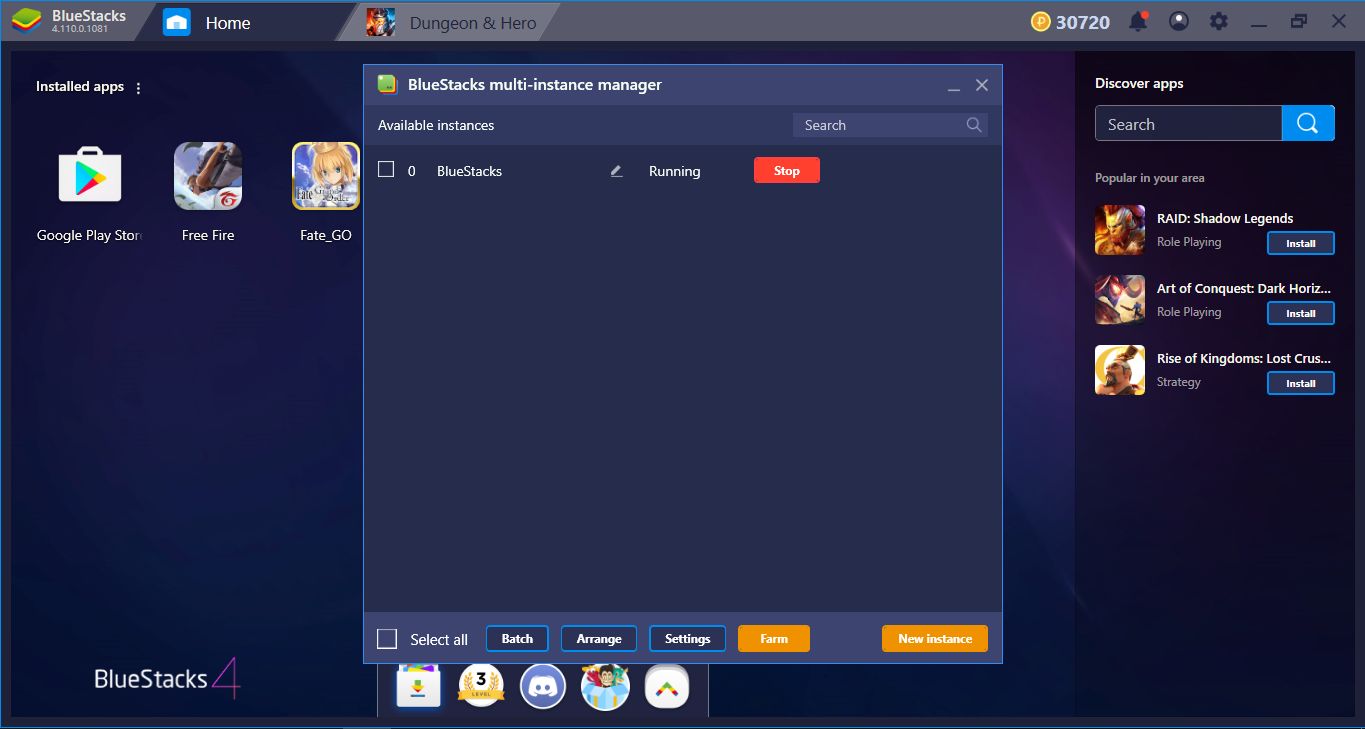Viewport: 1365px width, 729px height.
Task: Click the RAID: Shadow Legends thumbnail
Action: 1120,230
